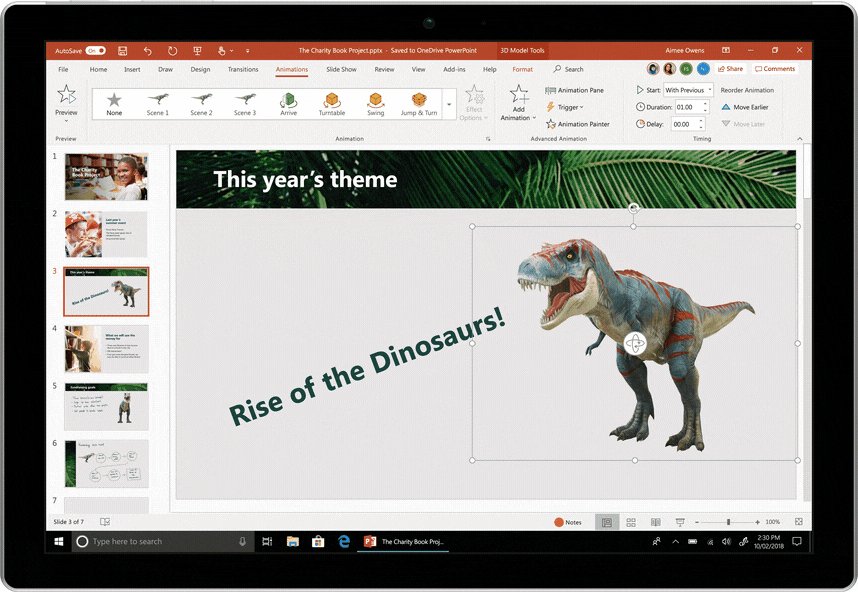Open the Animation group dialog launcher

click(x=488, y=139)
